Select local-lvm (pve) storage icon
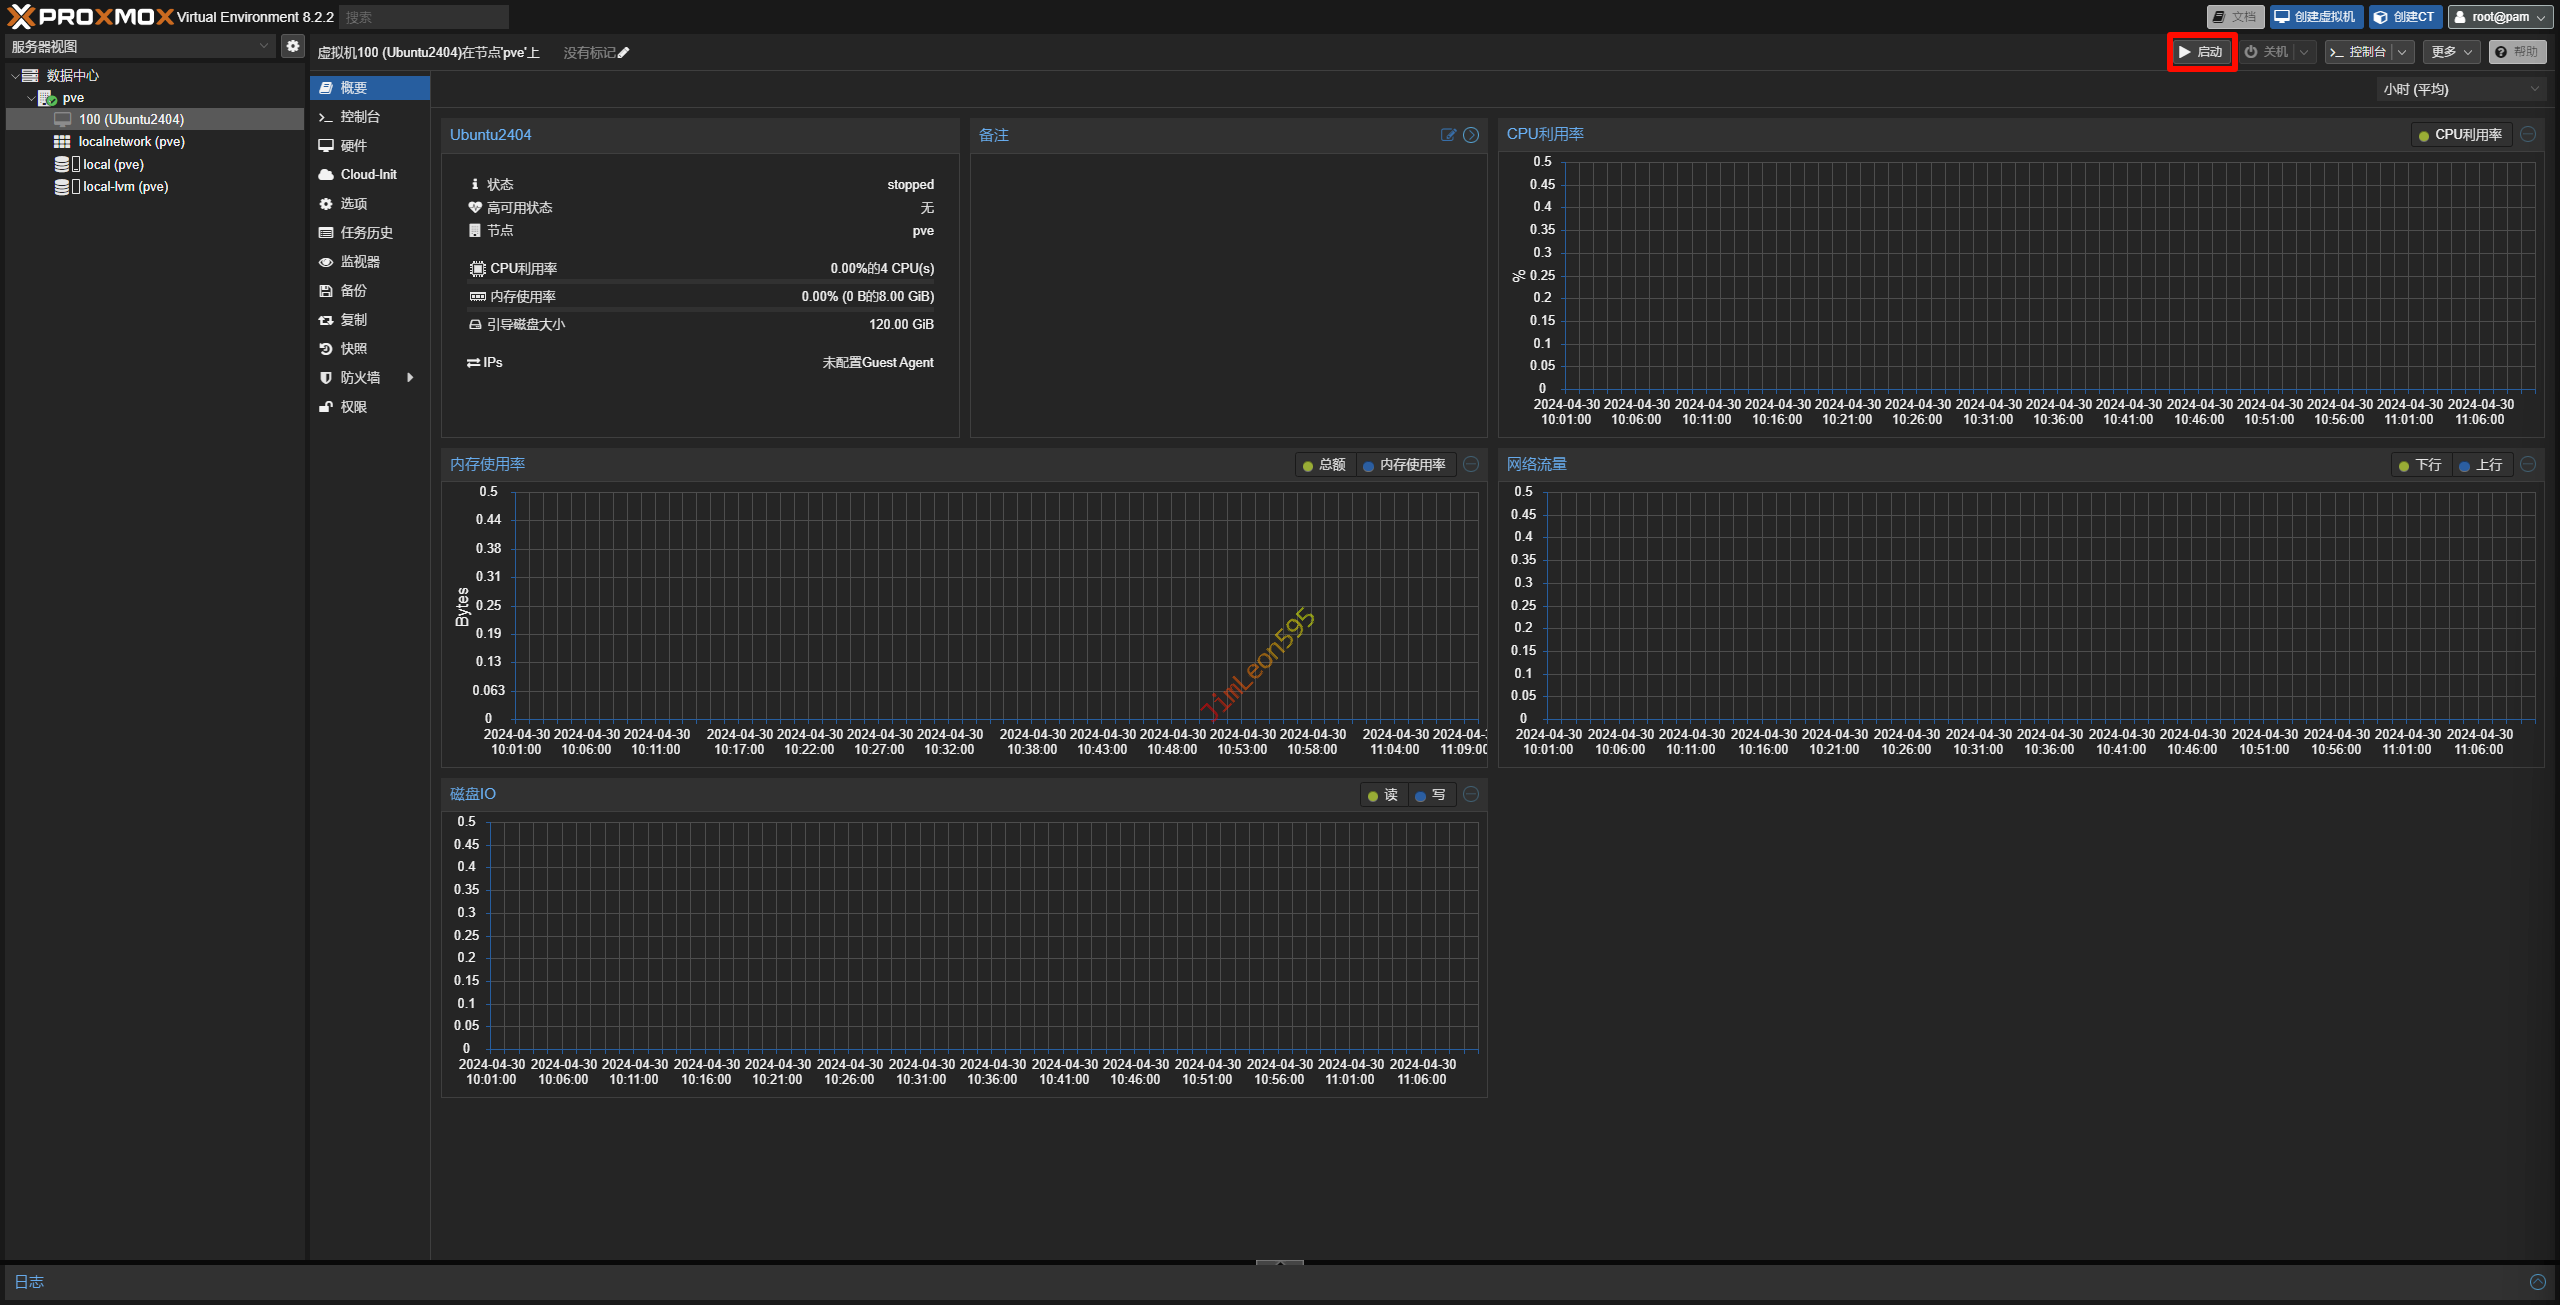 click(62, 187)
